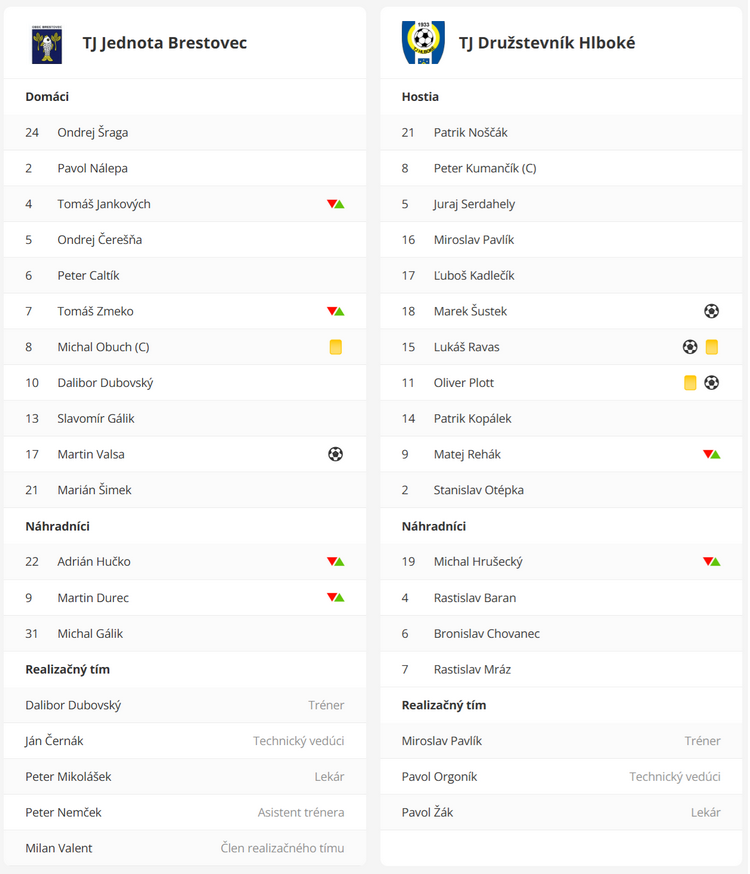Click the TJ Jednota Brestovec club crest

click(x=47, y=44)
